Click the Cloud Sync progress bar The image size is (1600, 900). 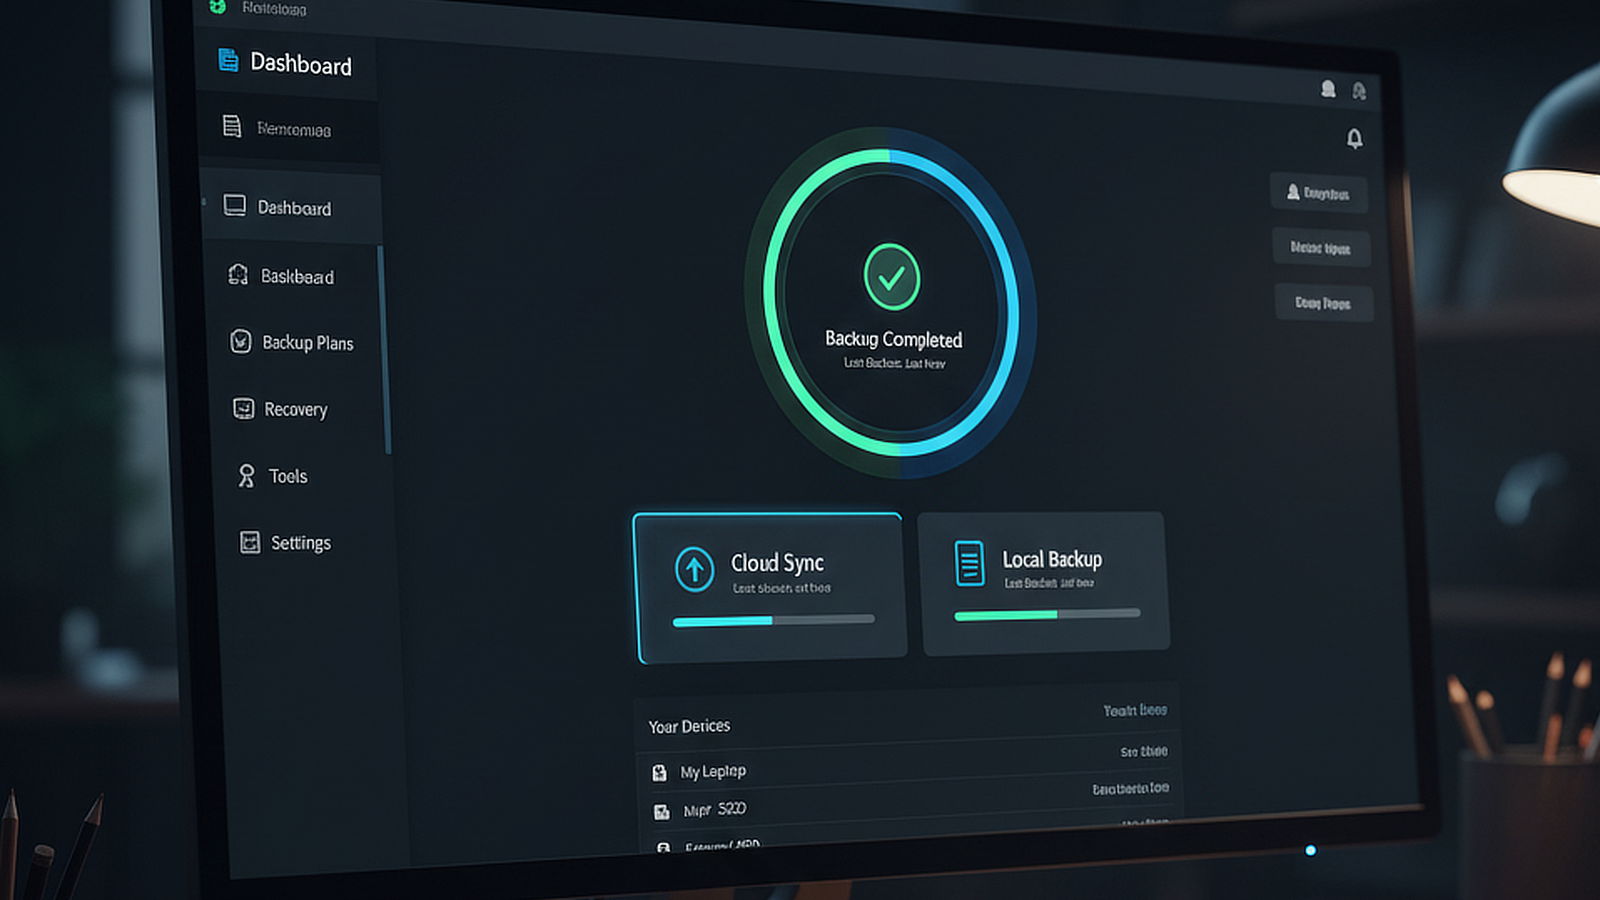pyautogui.click(x=773, y=621)
